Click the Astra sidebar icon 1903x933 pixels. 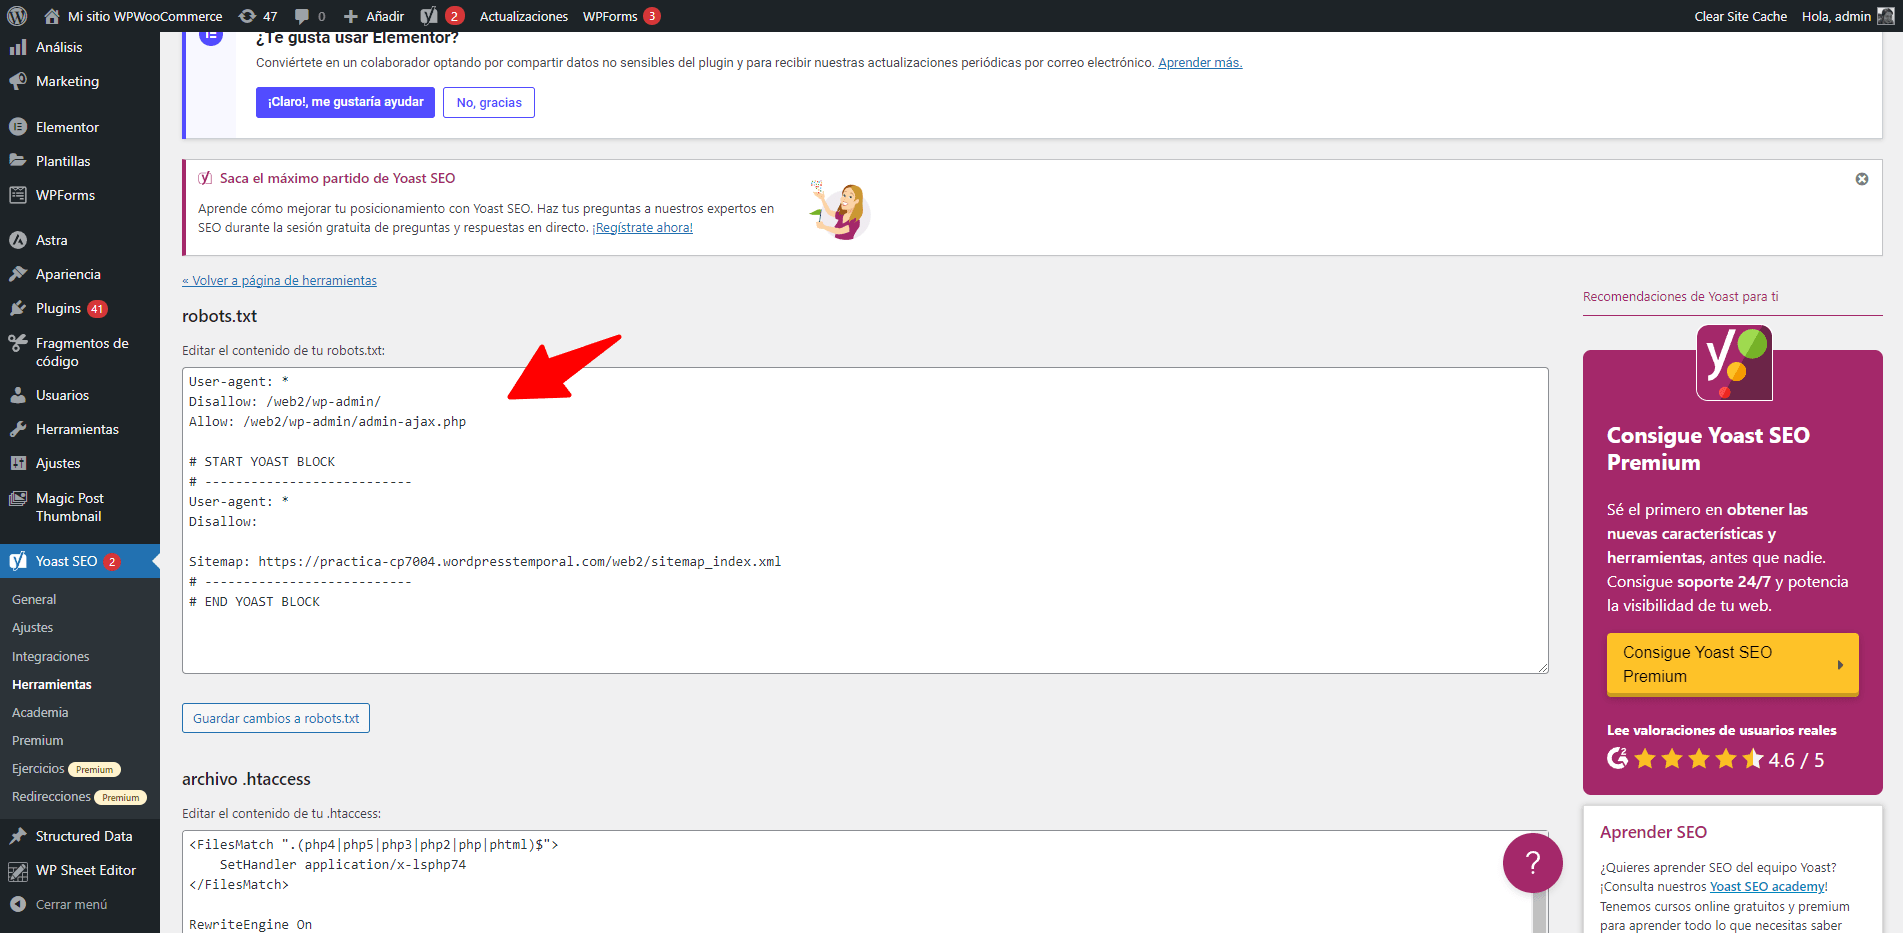tap(18, 240)
